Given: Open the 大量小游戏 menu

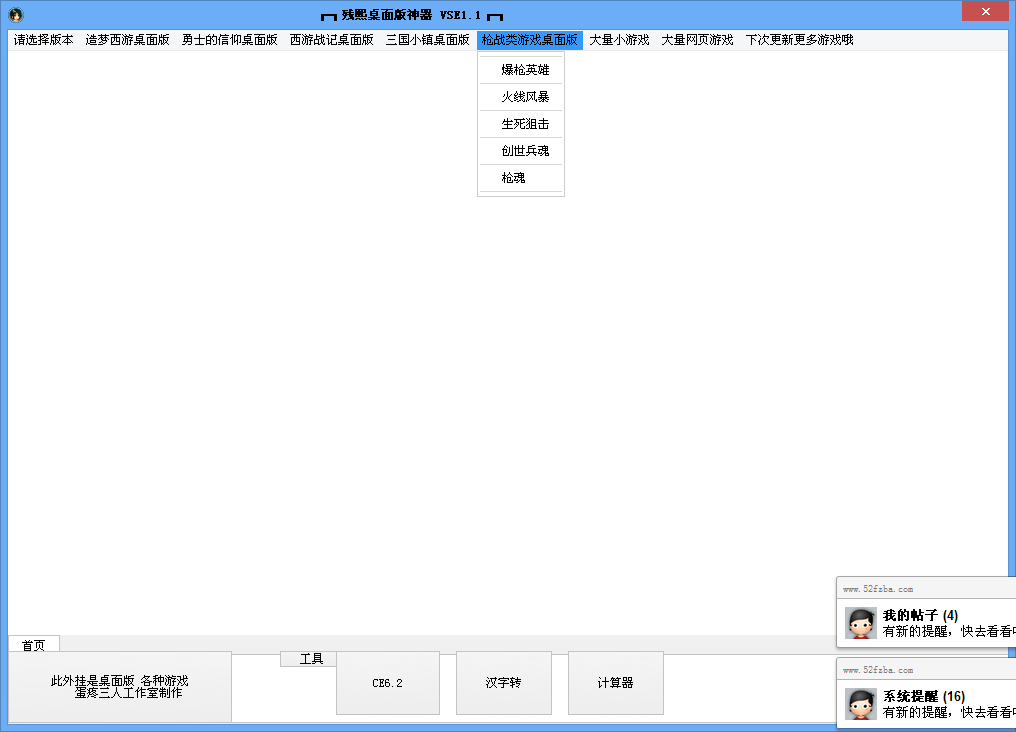Looking at the screenshot, I should (x=619, y=40).
